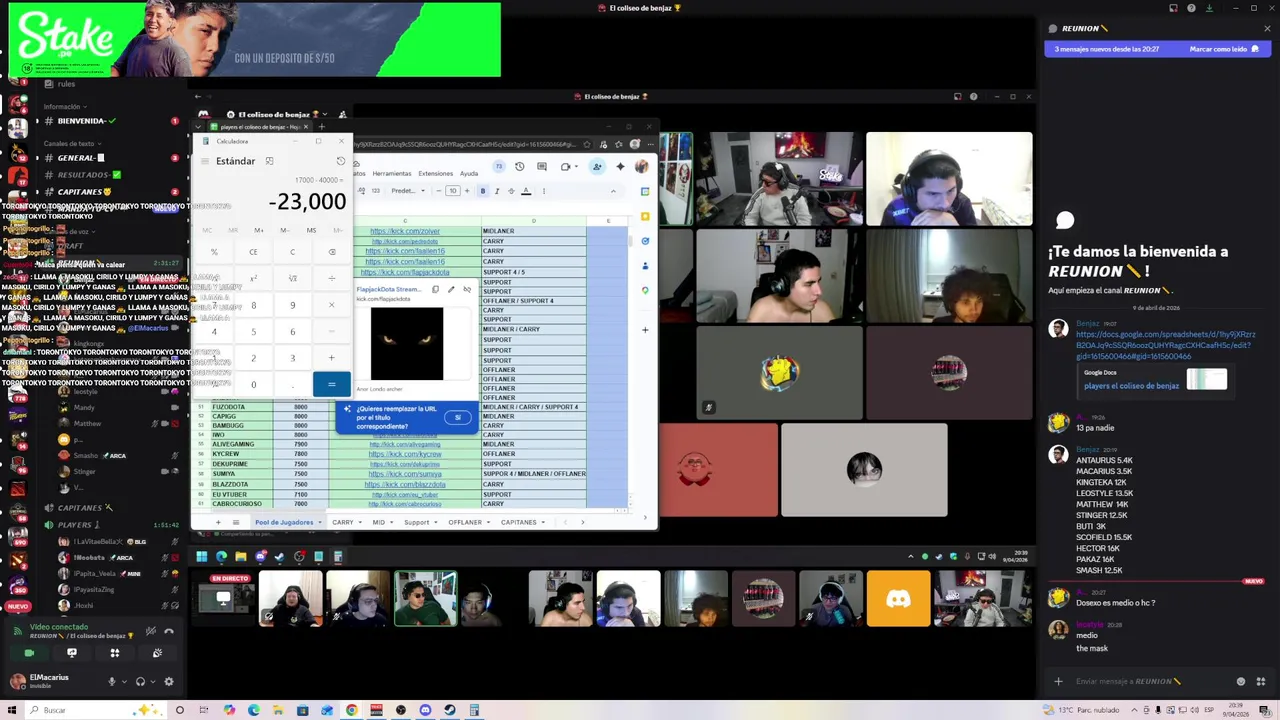This screenshot has height=720, width=1280.
Task: Toggle italic in Google Sheets toolbar
Action: (x=497, y=191)
